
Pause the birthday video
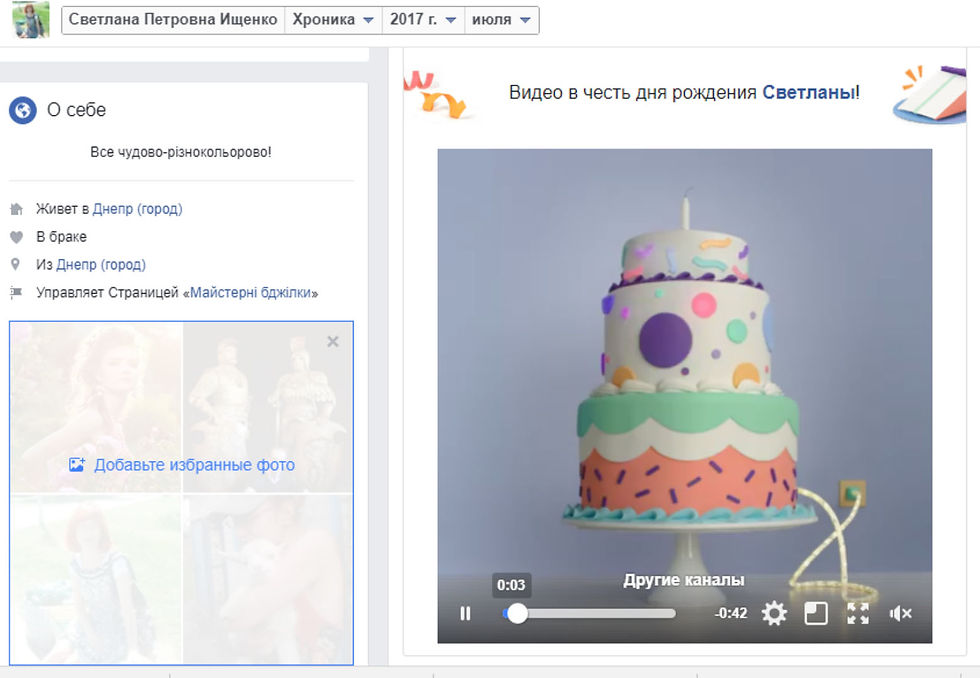[465, 614]
